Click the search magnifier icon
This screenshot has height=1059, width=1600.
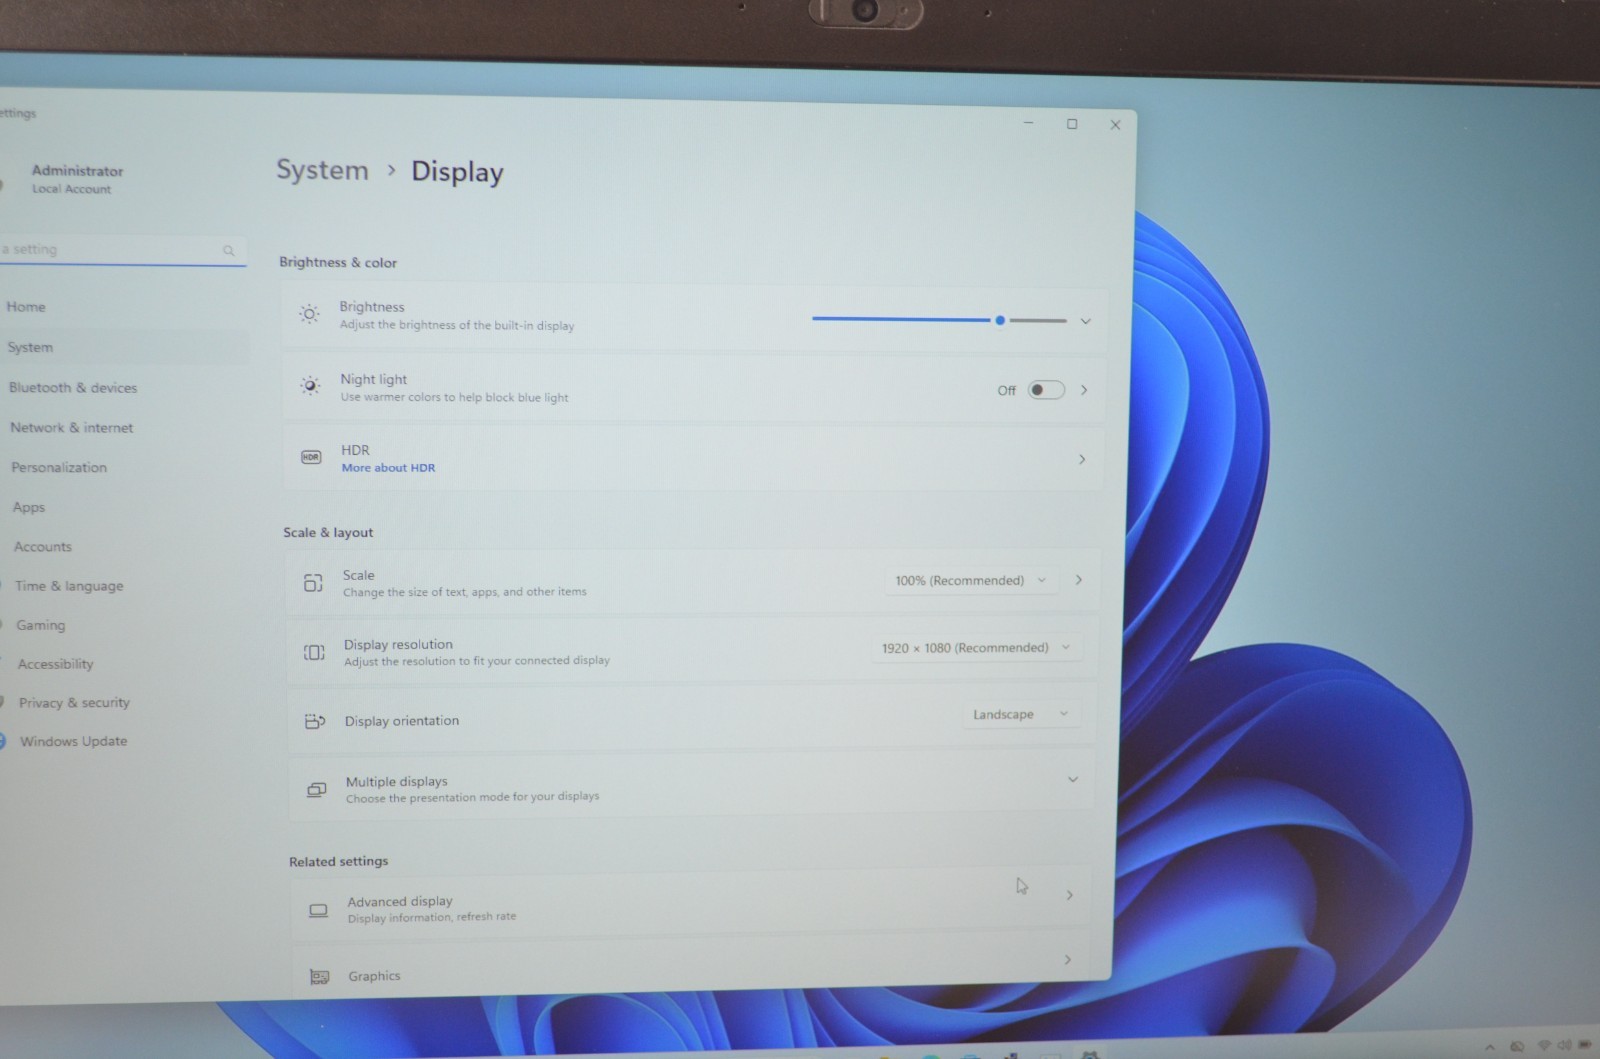coord(228,250)
